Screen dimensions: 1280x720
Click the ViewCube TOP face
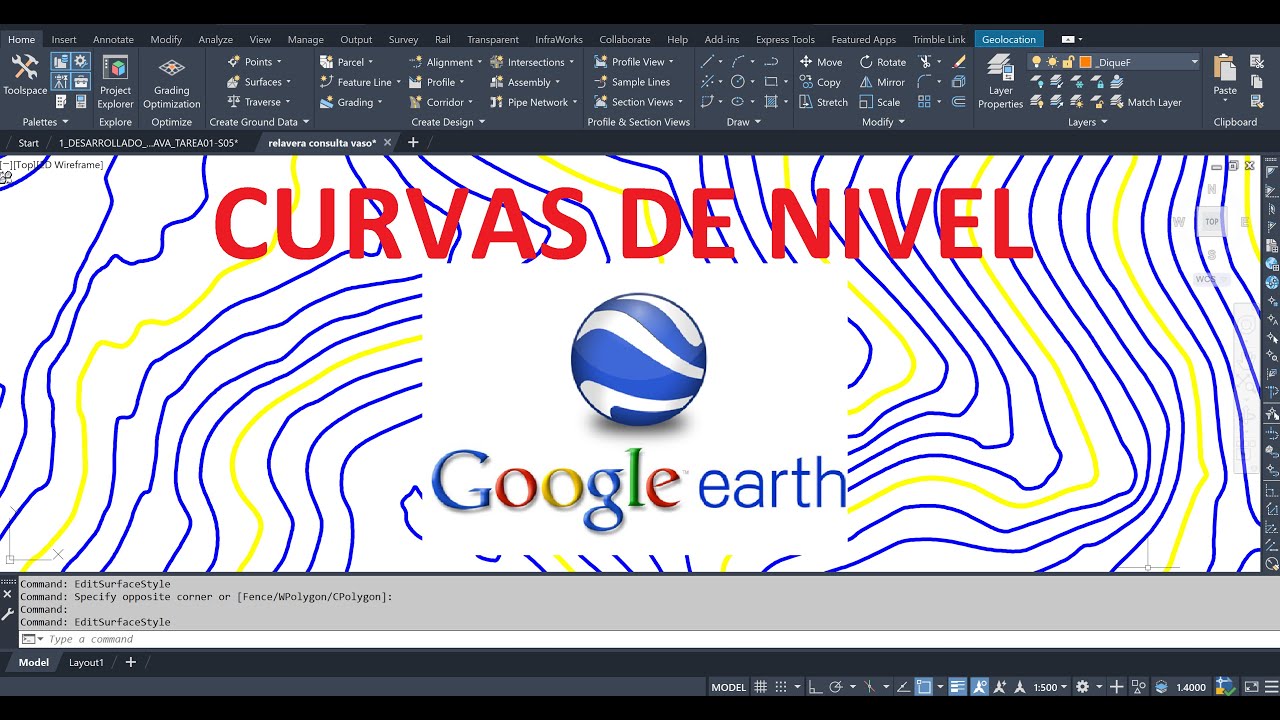point(1211,222)
